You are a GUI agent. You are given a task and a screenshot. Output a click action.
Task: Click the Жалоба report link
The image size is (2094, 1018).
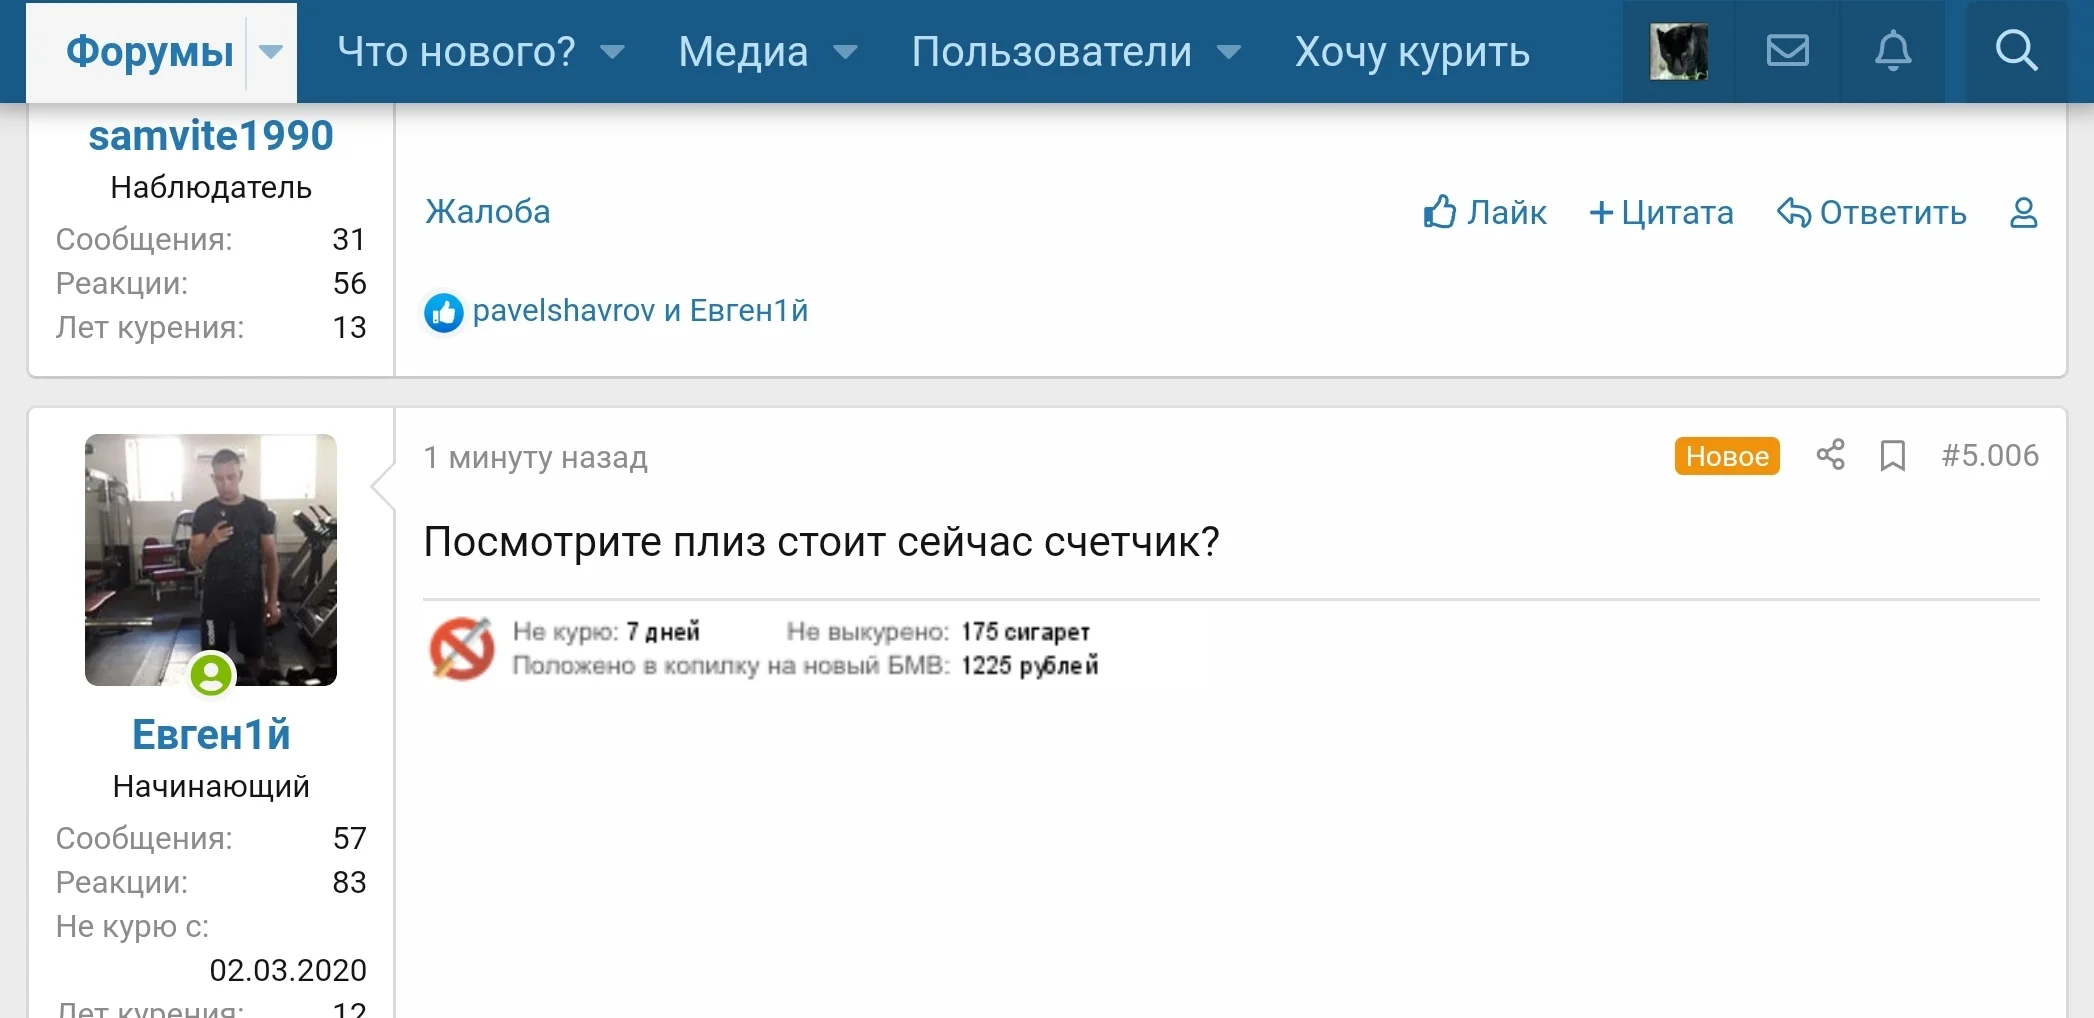[x=487, y=212]
